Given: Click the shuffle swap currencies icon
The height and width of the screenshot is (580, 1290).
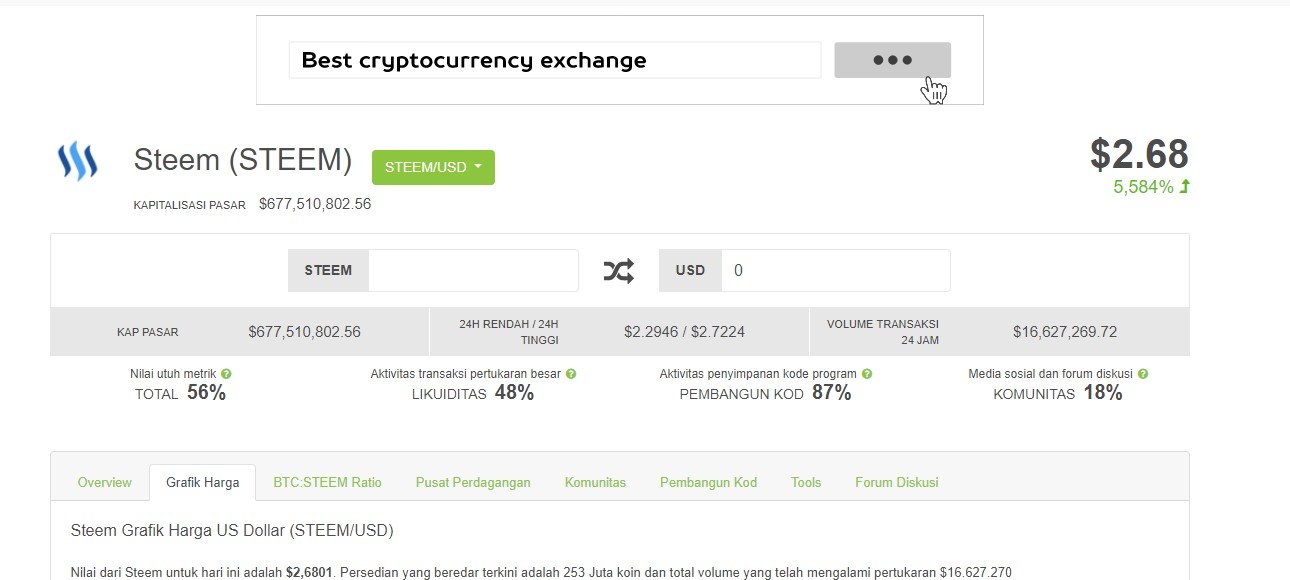Looking at the screenshot, I should click(618, 271).
